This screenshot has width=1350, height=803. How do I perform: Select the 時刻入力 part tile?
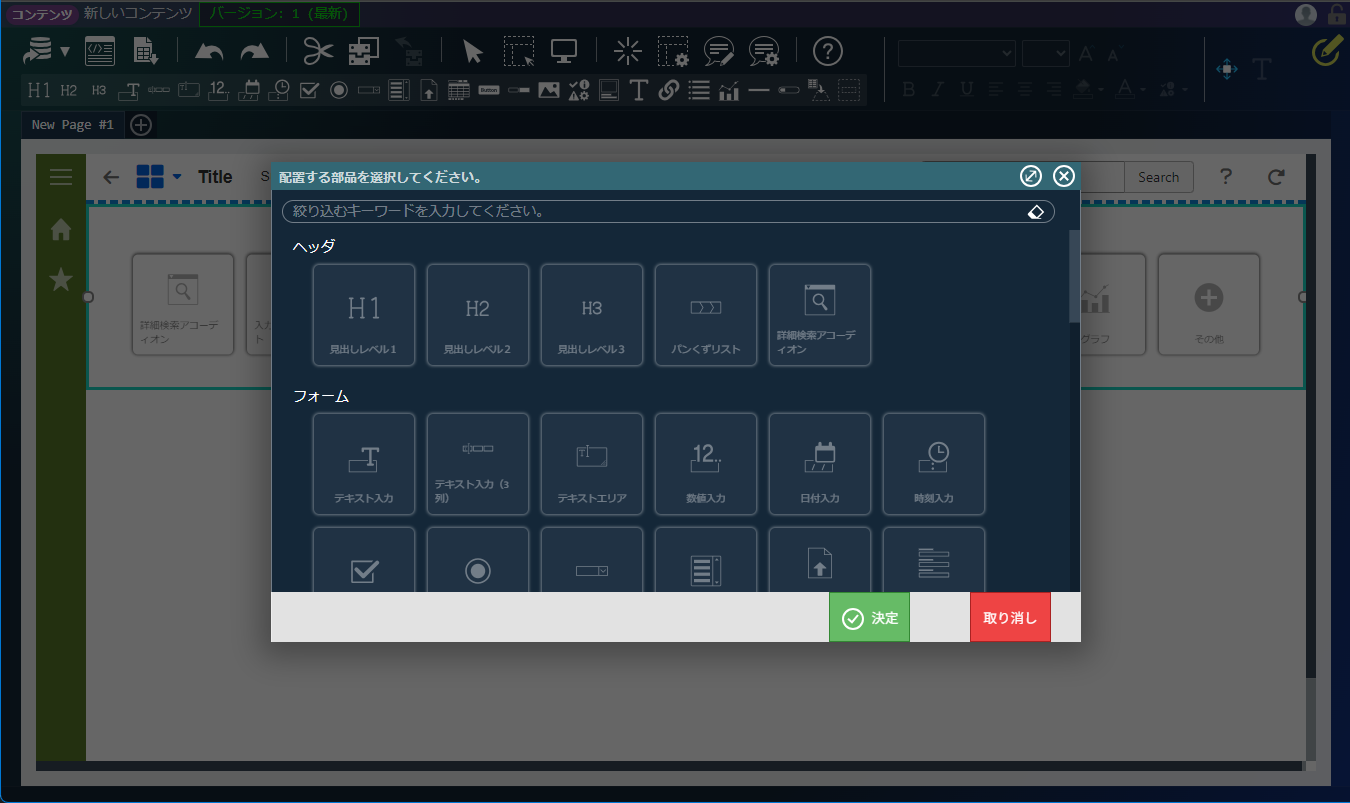934,464
